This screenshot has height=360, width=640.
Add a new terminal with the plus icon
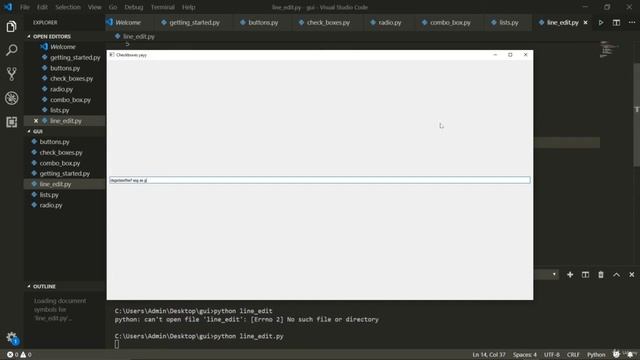pos(570,275)
